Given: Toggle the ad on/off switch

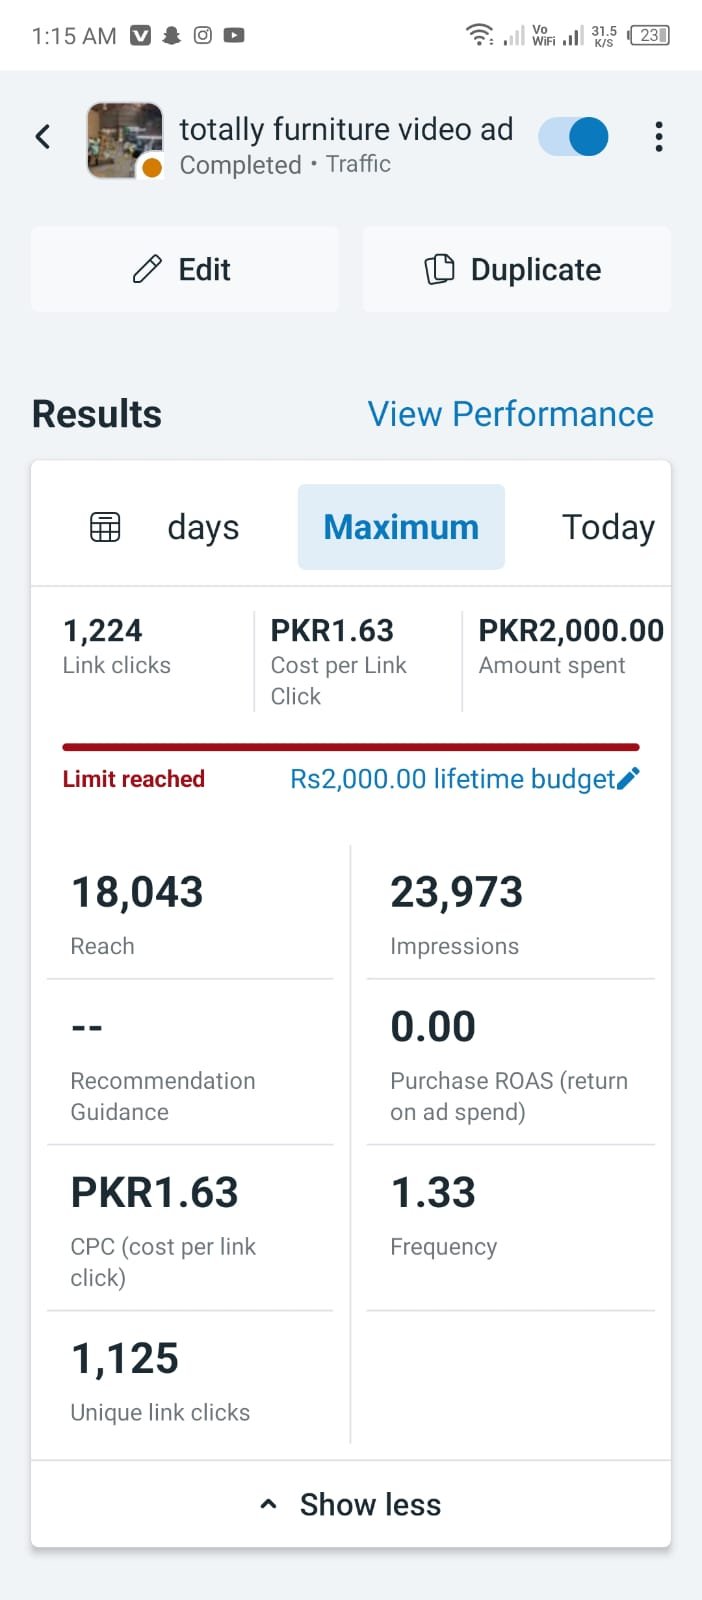Looking at the screenshot, I should pos(574,137).
